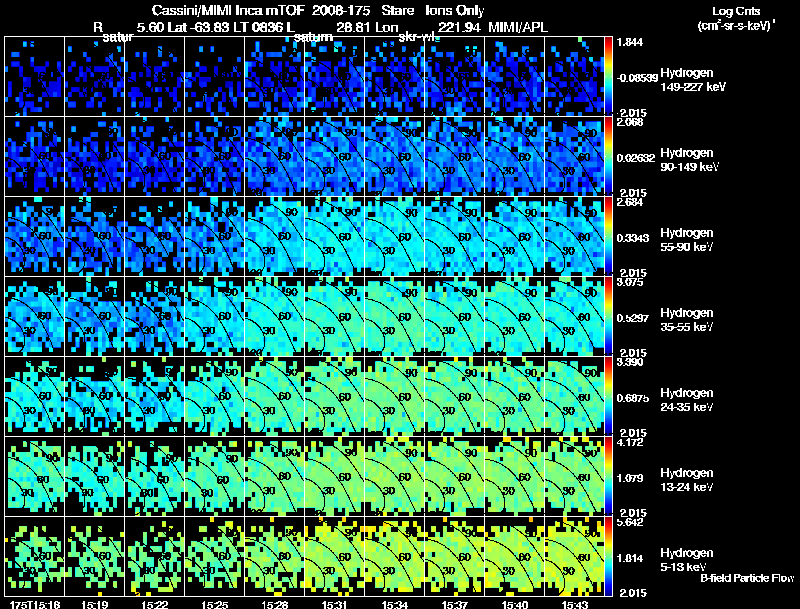Screen dimensions: 800x609
Task: Click the colorbar maximum value '3.075'
Action: (630, 282)
